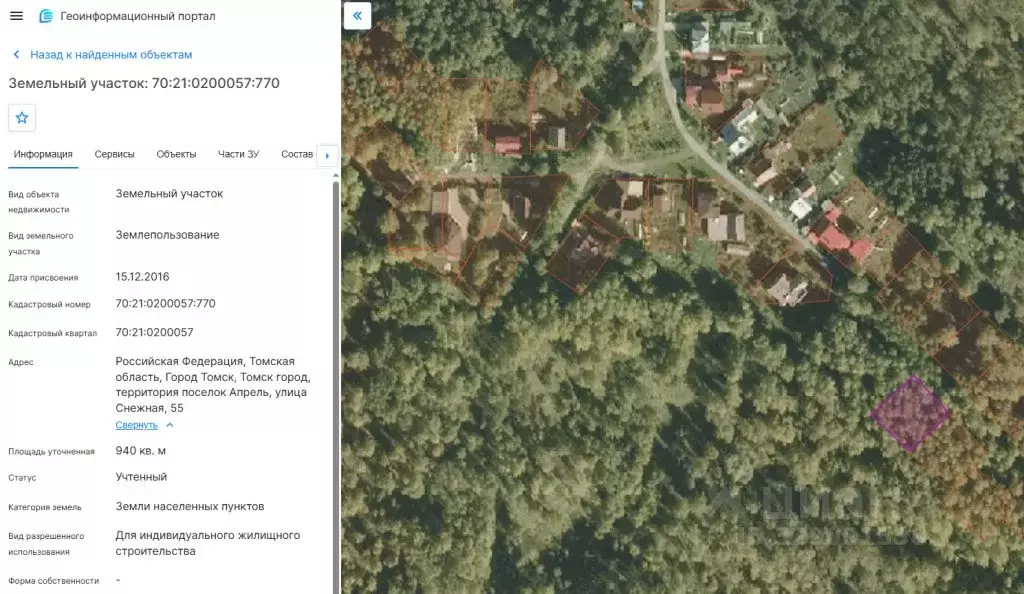Add parcel to favorites with star icon
The width and height of the screenshot is (1024, 594).
(22, 117)
